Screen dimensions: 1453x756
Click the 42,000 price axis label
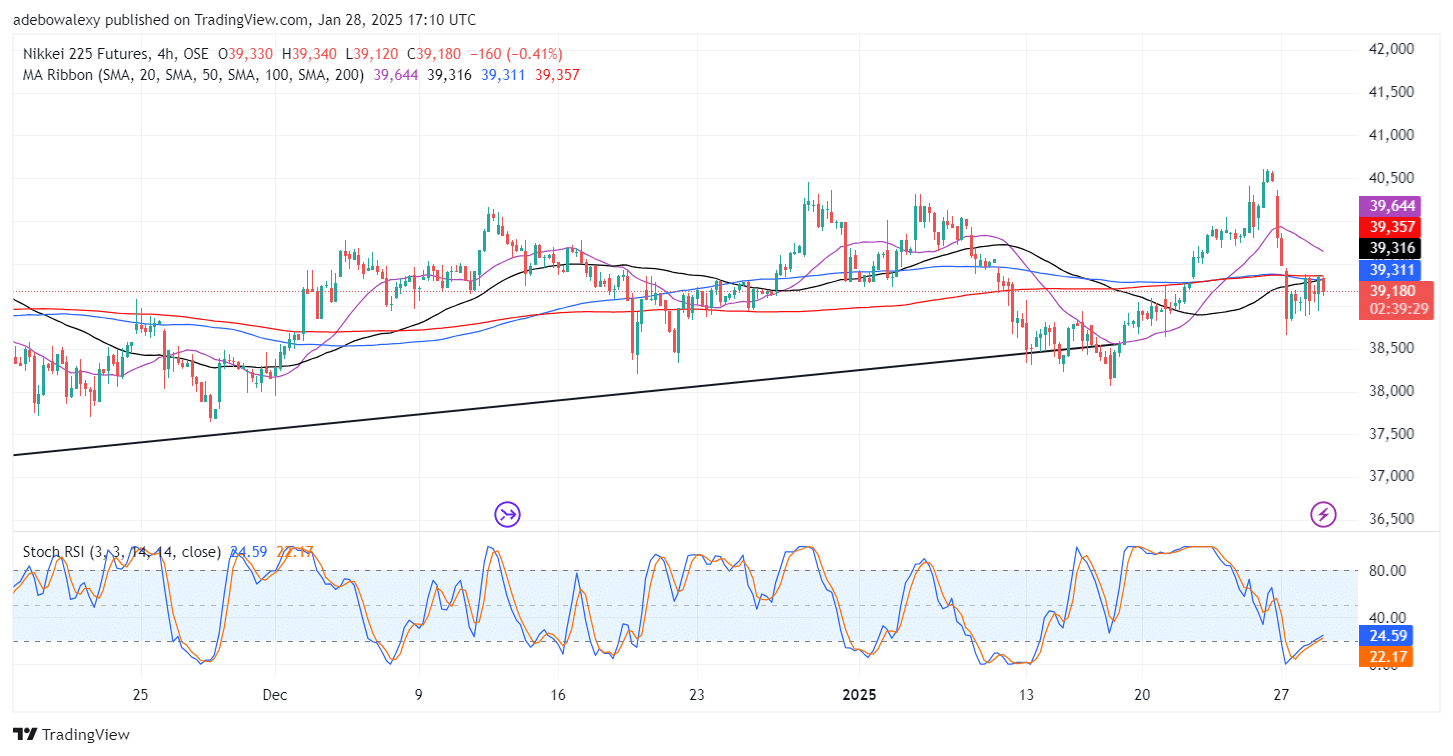click(1391, 49)
